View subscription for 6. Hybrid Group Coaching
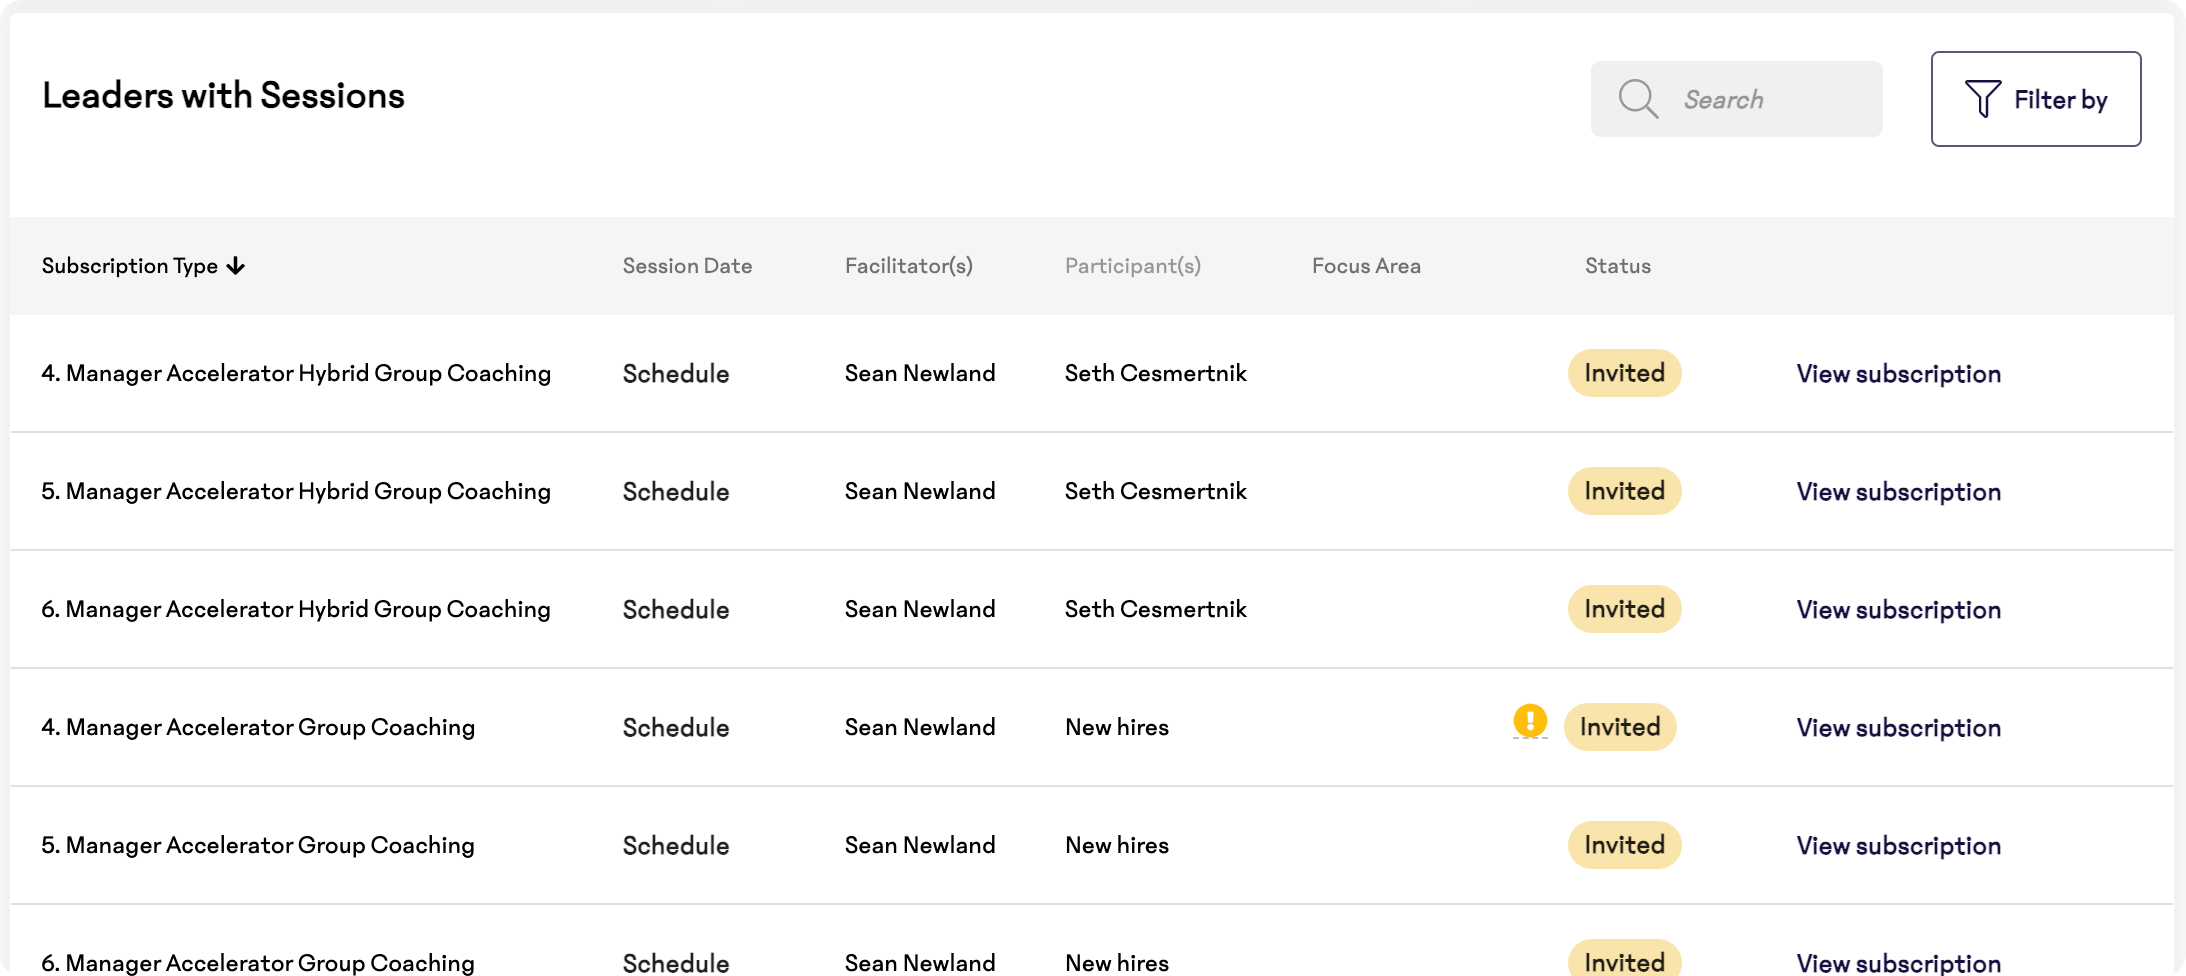The height and width of the screenshot is (976, 2186). pyautogui.click(x=1899, y=610)
